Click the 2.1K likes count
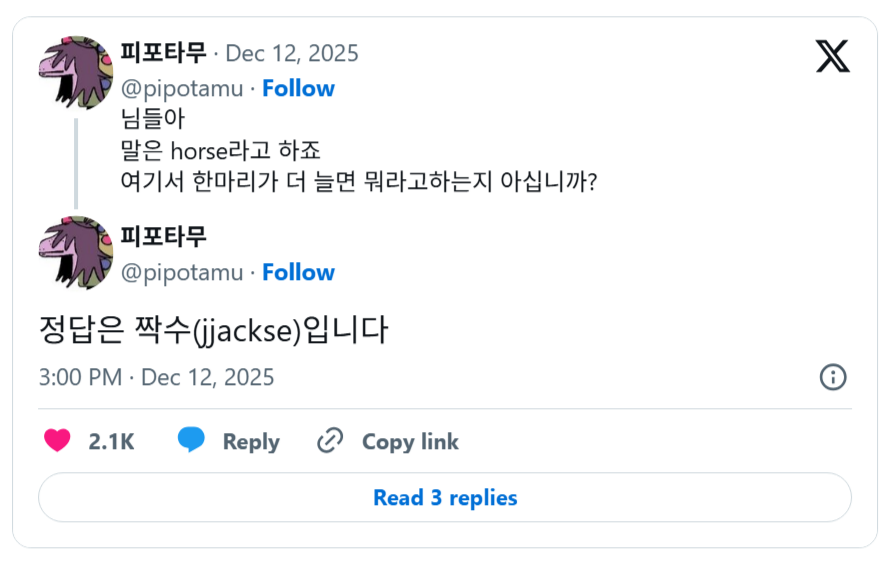893x576 pixels. point(111,442)
